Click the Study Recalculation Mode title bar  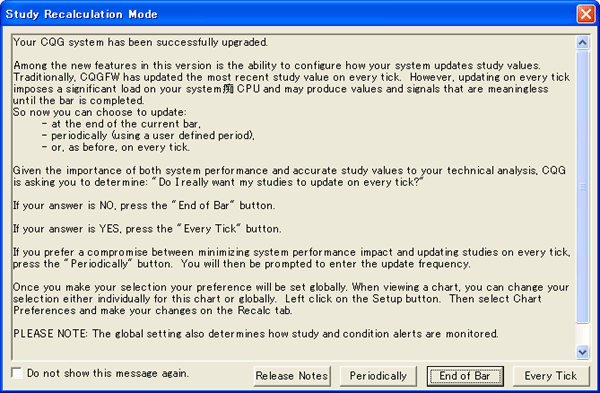click(287, 14)
